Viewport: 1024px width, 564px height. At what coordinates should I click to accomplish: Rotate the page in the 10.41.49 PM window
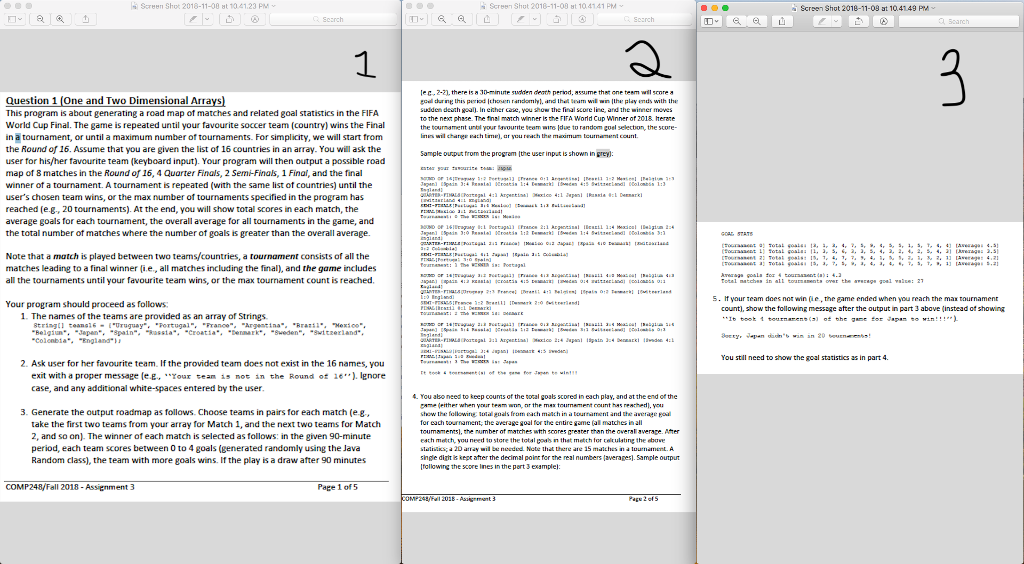pos(859,22)
